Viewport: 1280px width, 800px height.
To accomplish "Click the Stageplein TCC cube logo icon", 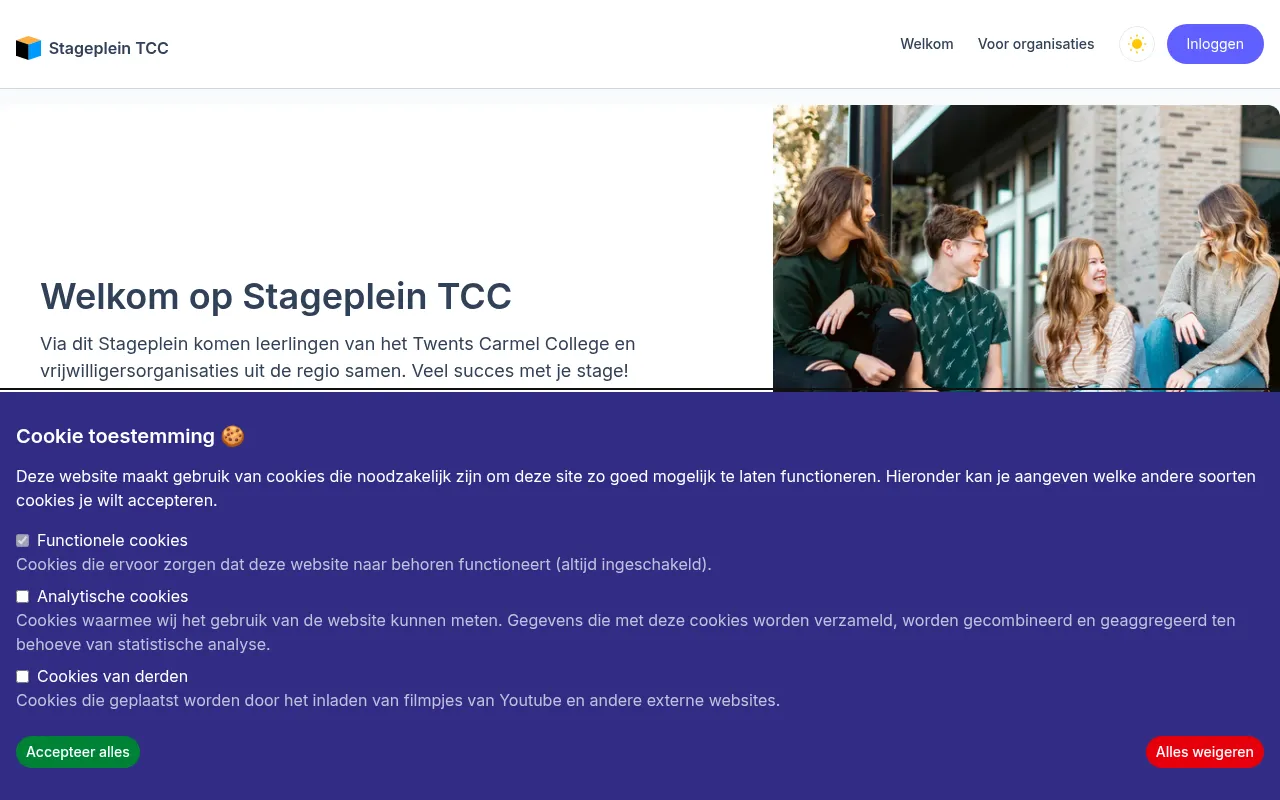I will (29, 48).
